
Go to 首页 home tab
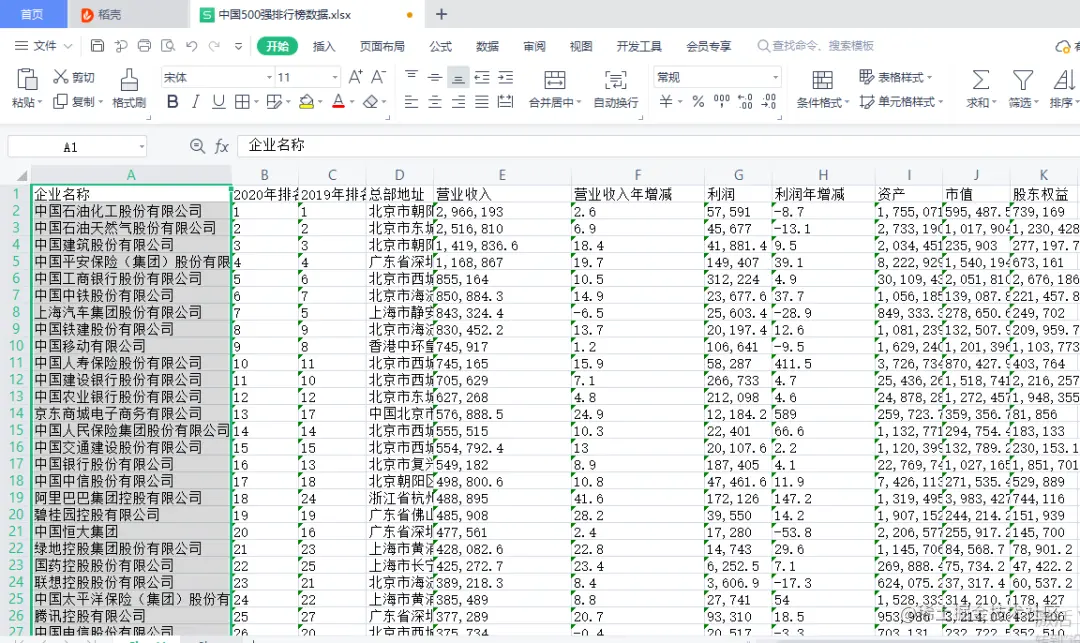point(32,14)
